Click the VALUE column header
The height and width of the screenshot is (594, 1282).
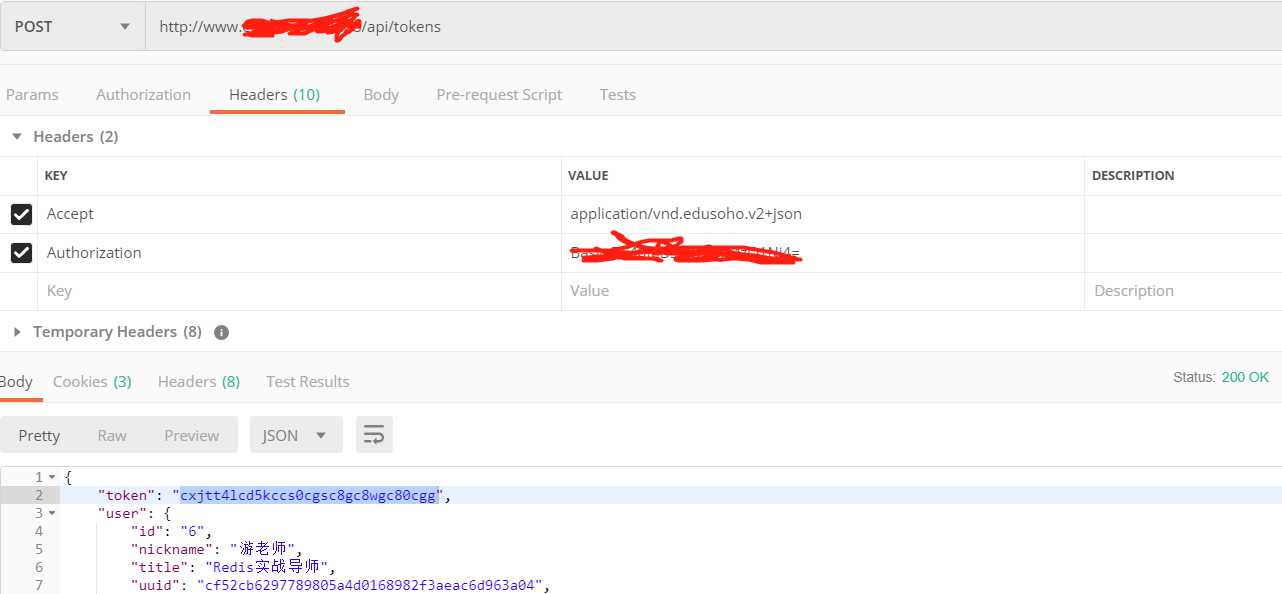point(588,176)
